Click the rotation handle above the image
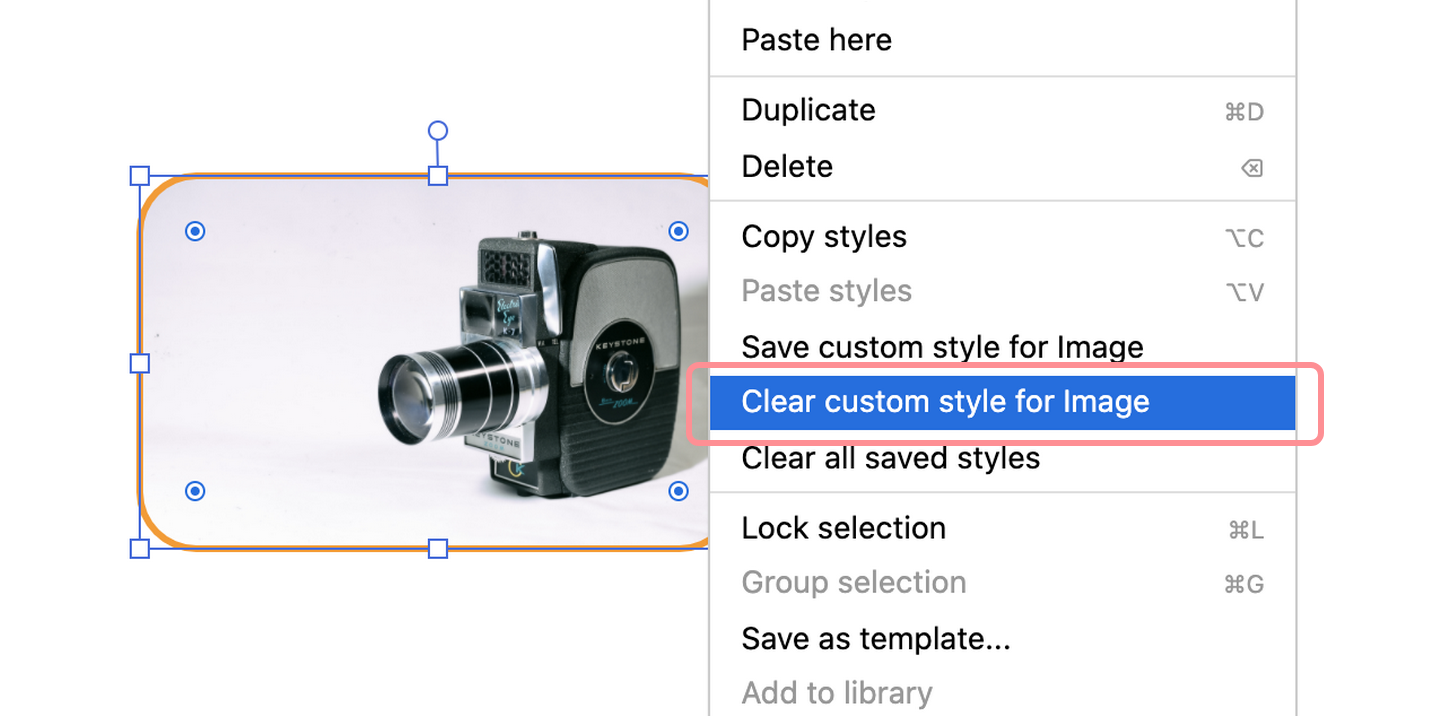The width and height of the screenshot is (1456, 716). coord(437,130)
